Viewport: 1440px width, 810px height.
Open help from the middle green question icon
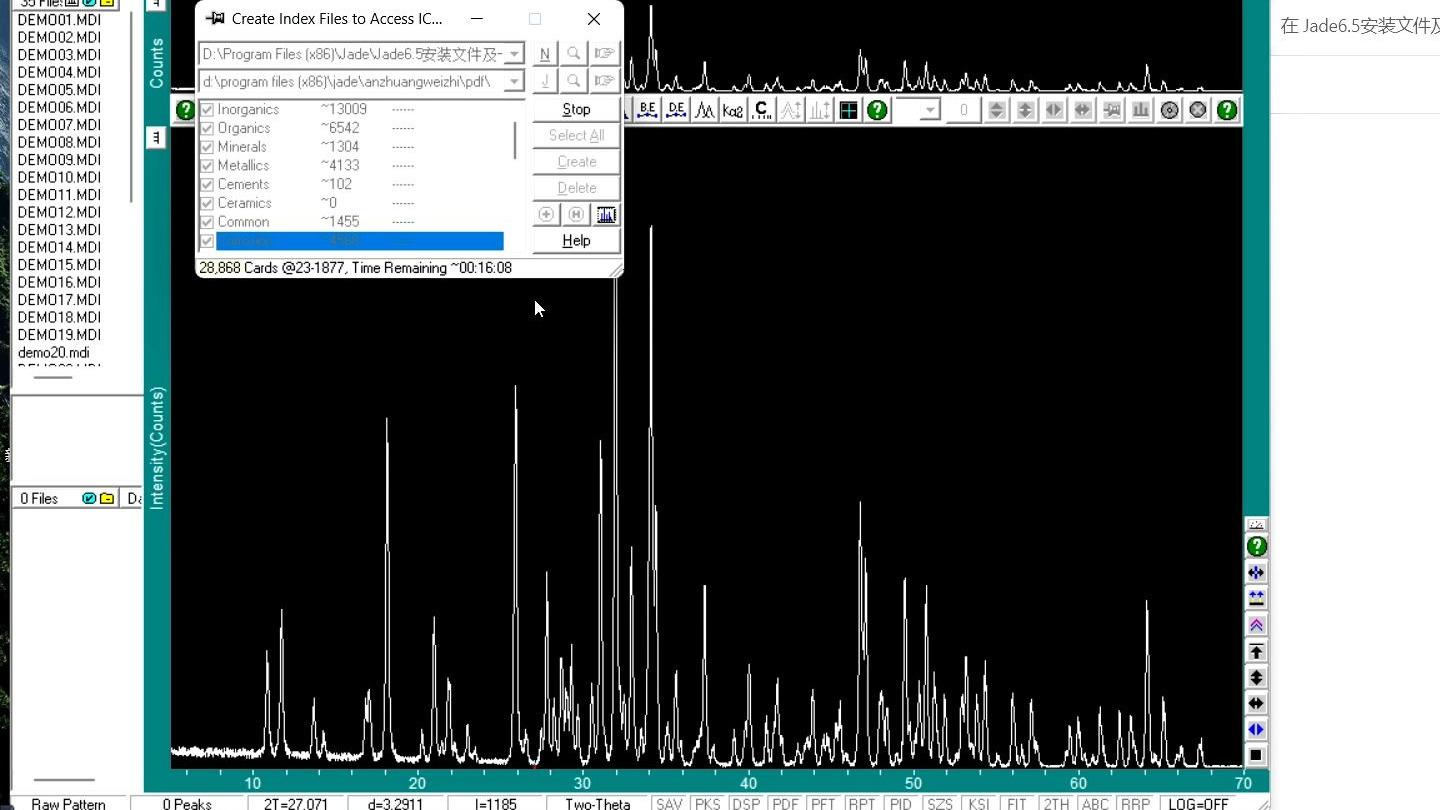pos(877,110)
